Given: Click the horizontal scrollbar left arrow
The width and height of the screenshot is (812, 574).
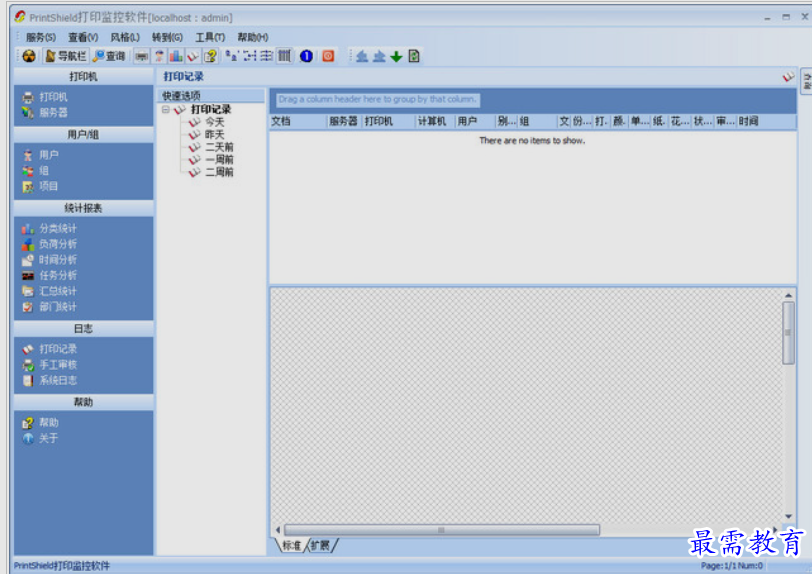Looking at the screenshot, I should pos(278,530).
